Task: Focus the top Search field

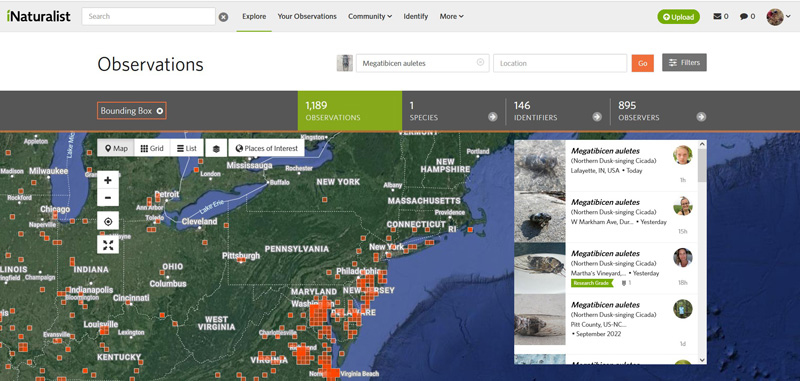Action: [148, 16]
